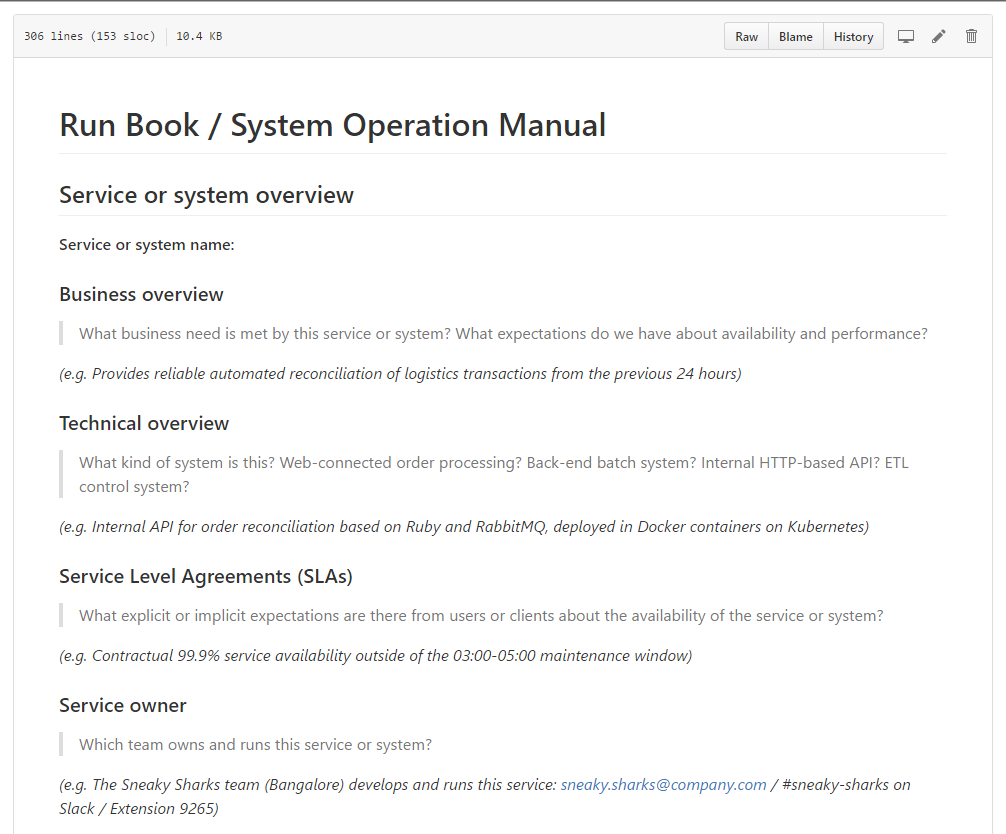Click the 'Technical overview' heading
Image resolution: width=1006 pixels, height=834 pixels.
[x=144, y=423]
